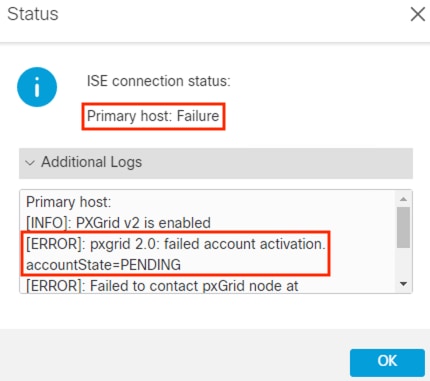Click inside the Additional Logs text area
The height and width of the screenshot is (381, 430).
point(208,242)
